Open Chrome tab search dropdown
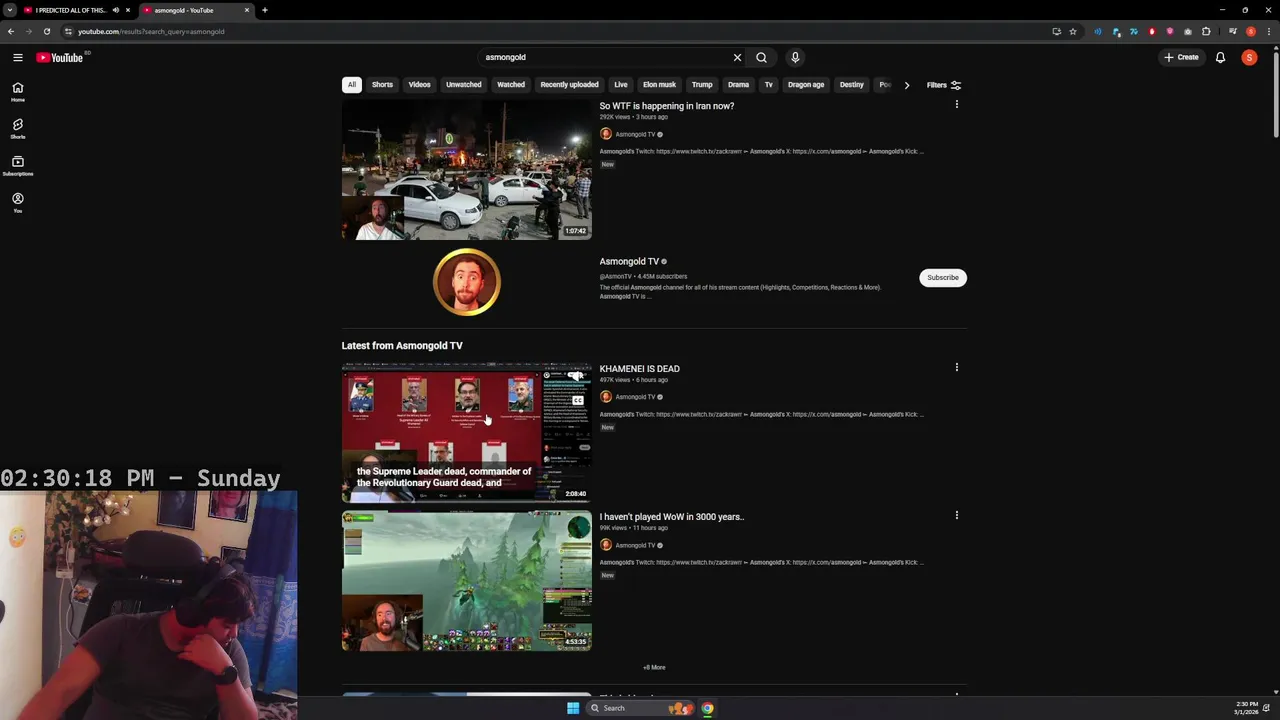This screenshot has height=720, width=1280. pos(10,10)
